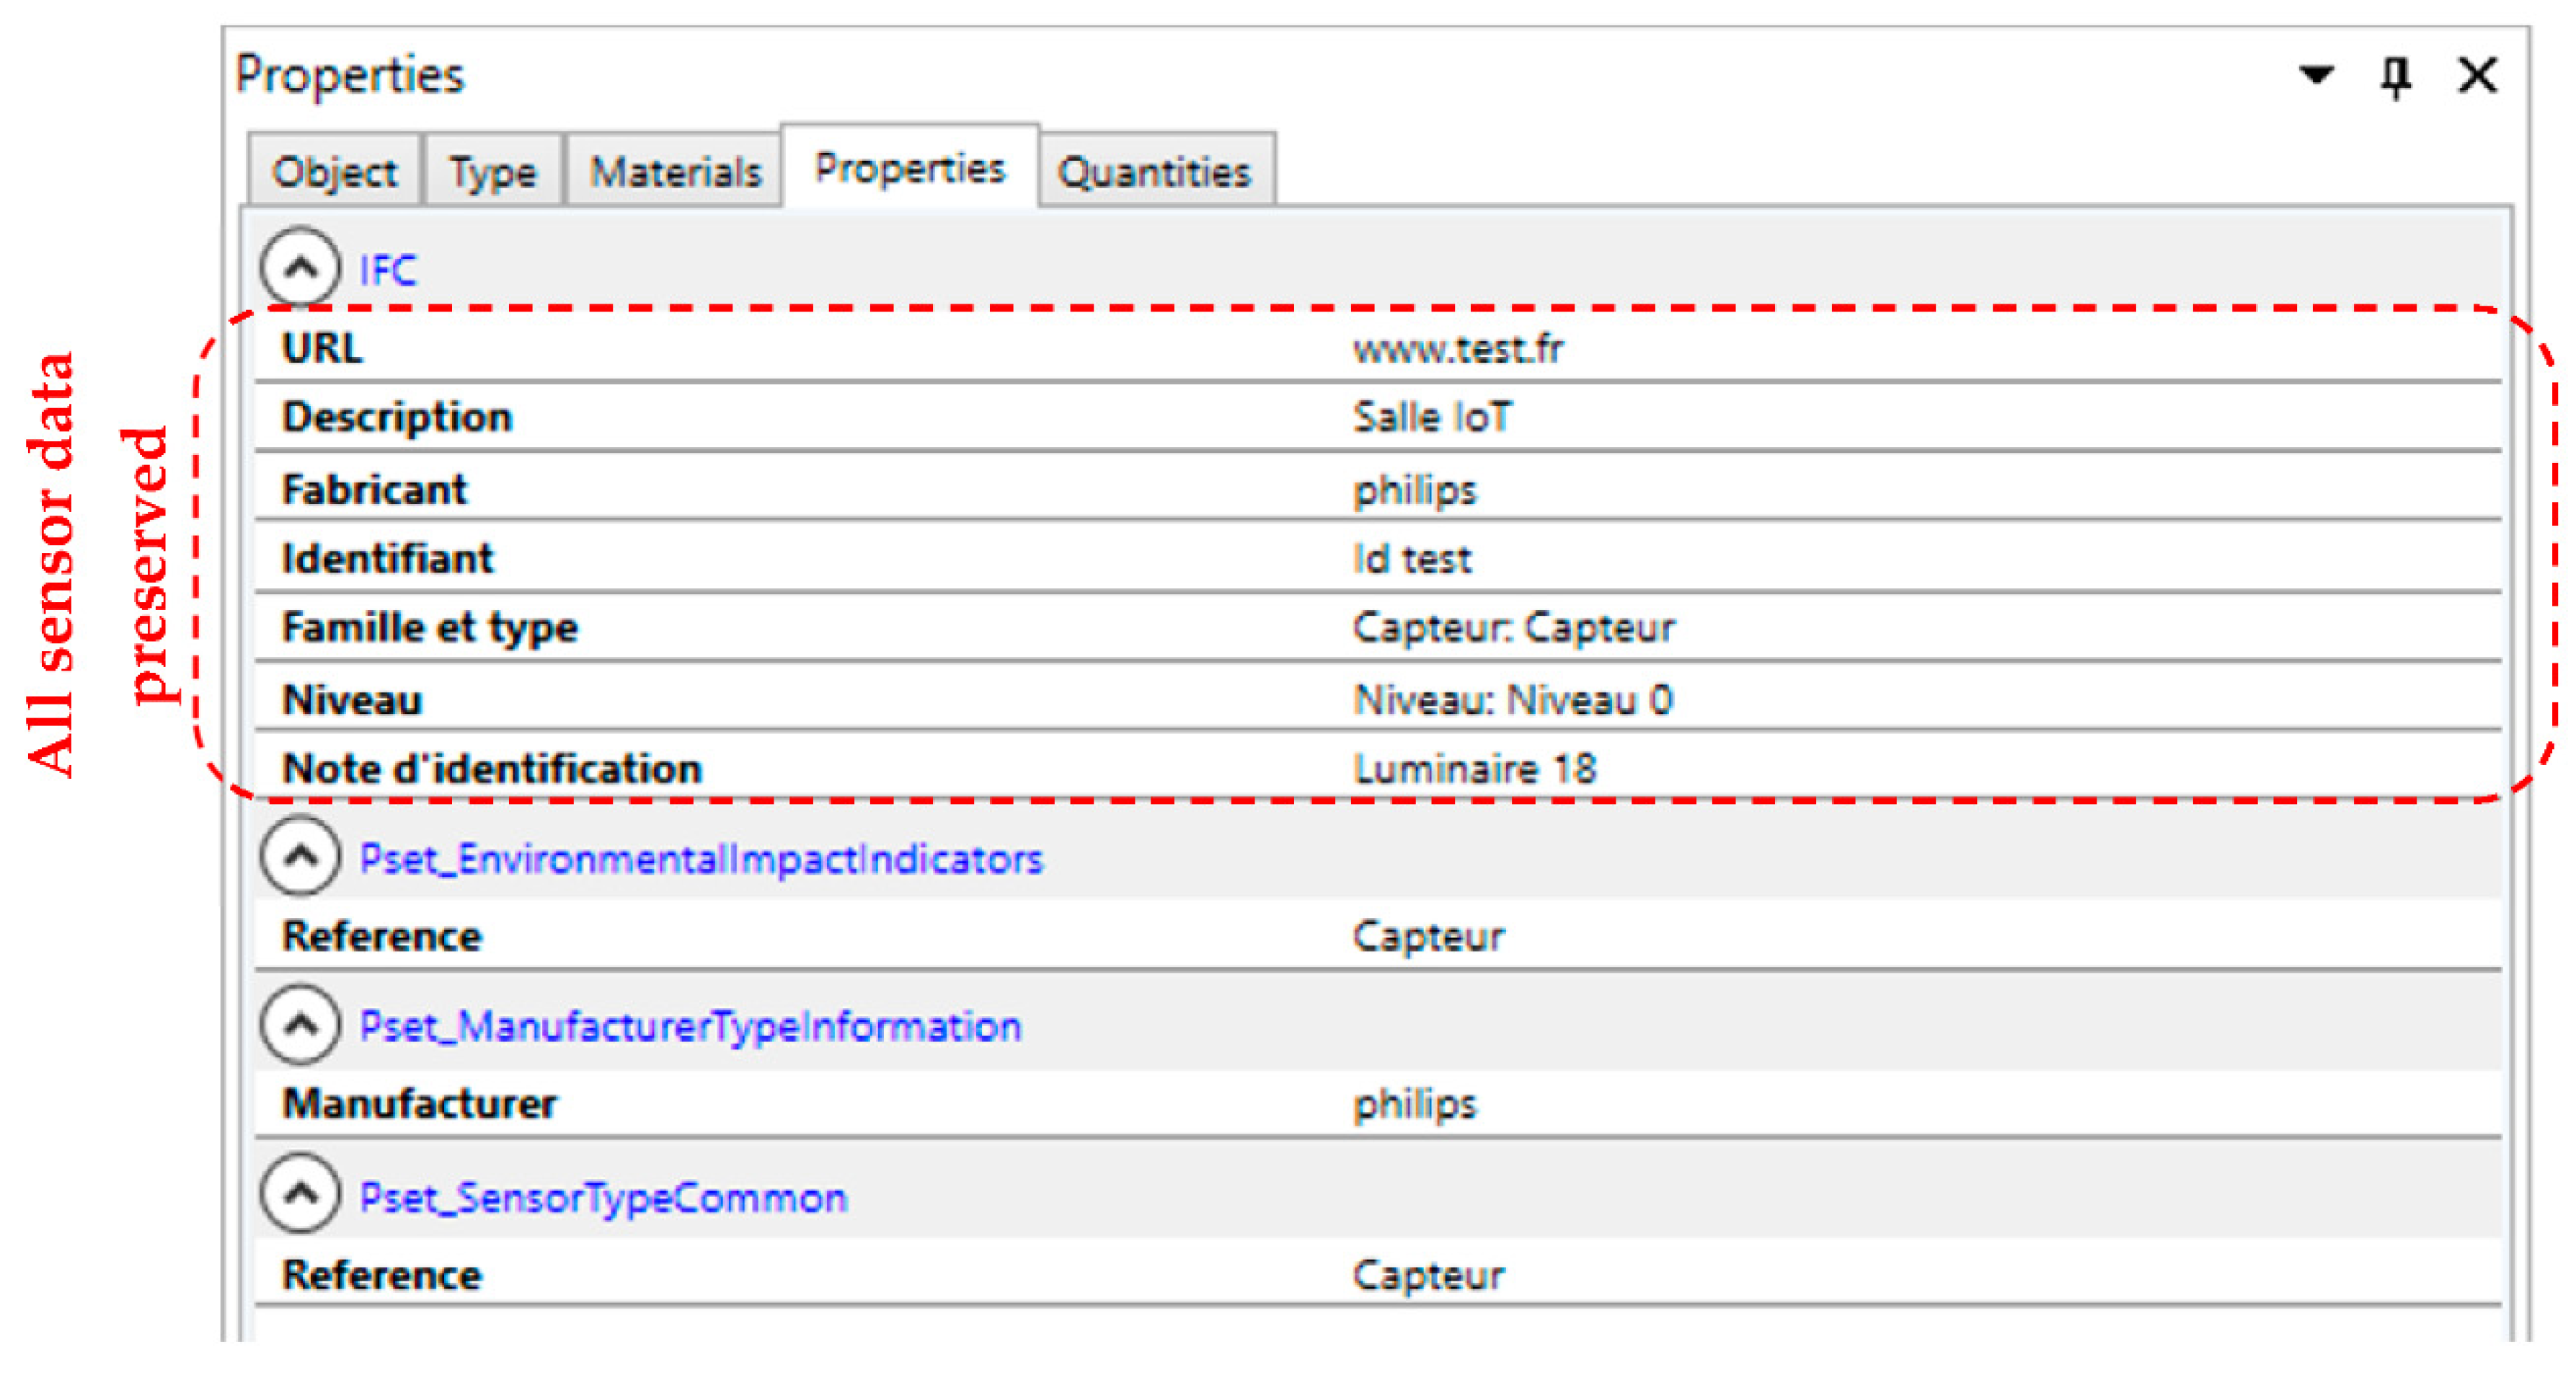Select the Fabricant property row
Screen dimensions: 2576x1378
[374, 490]
